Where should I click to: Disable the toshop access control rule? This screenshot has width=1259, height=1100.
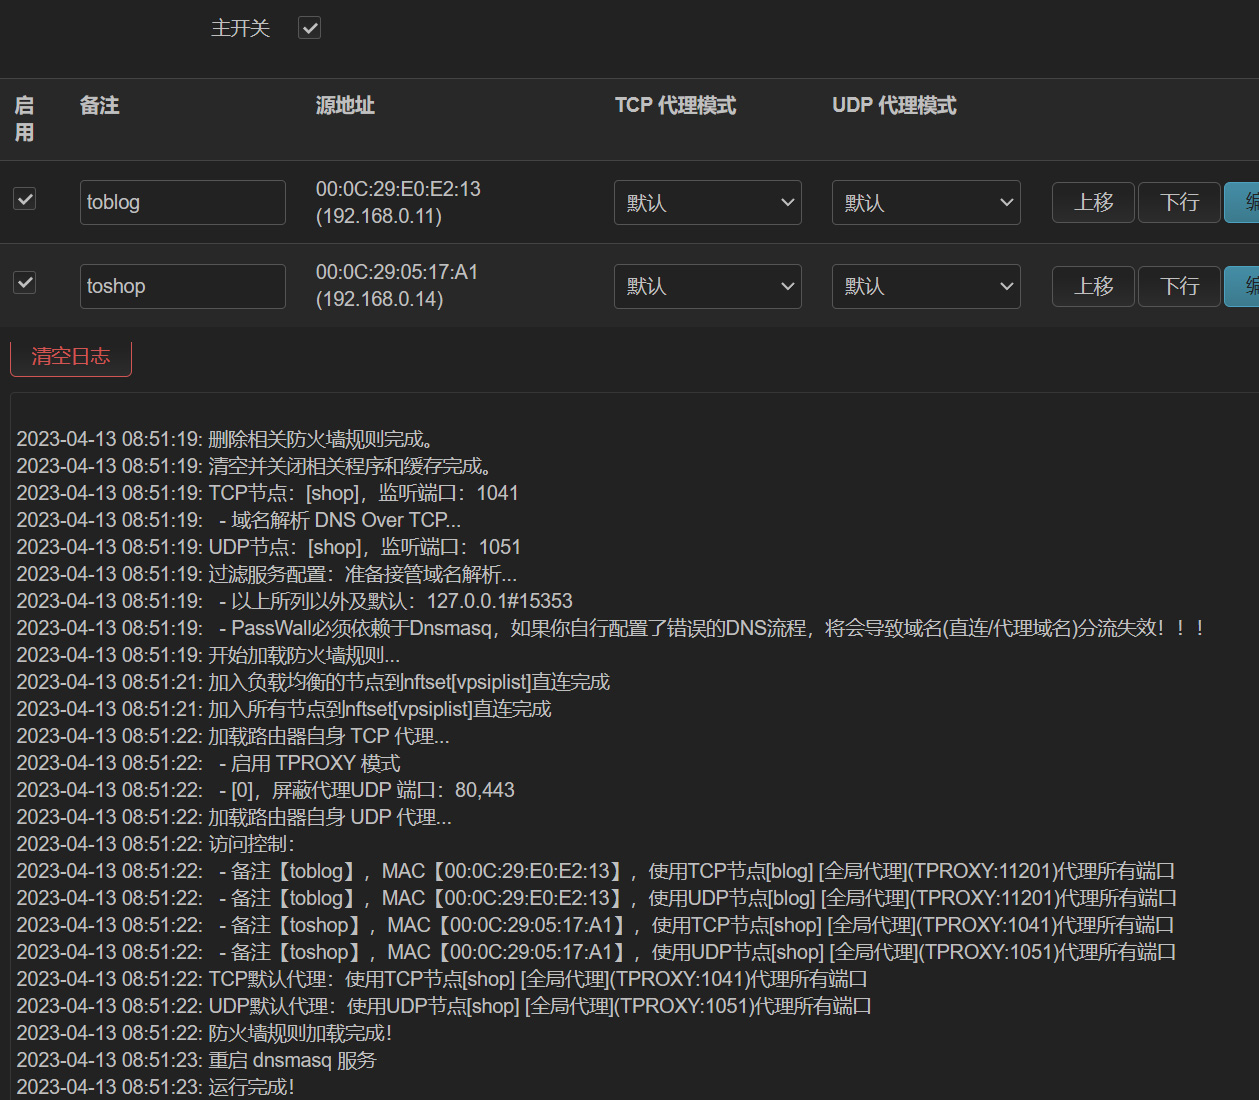pos(24,283)
